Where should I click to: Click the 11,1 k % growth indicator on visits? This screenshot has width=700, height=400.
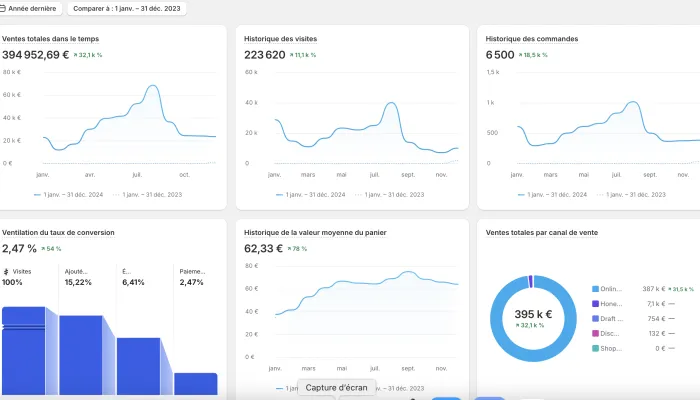pyautogui.click(x=303, y=55)
